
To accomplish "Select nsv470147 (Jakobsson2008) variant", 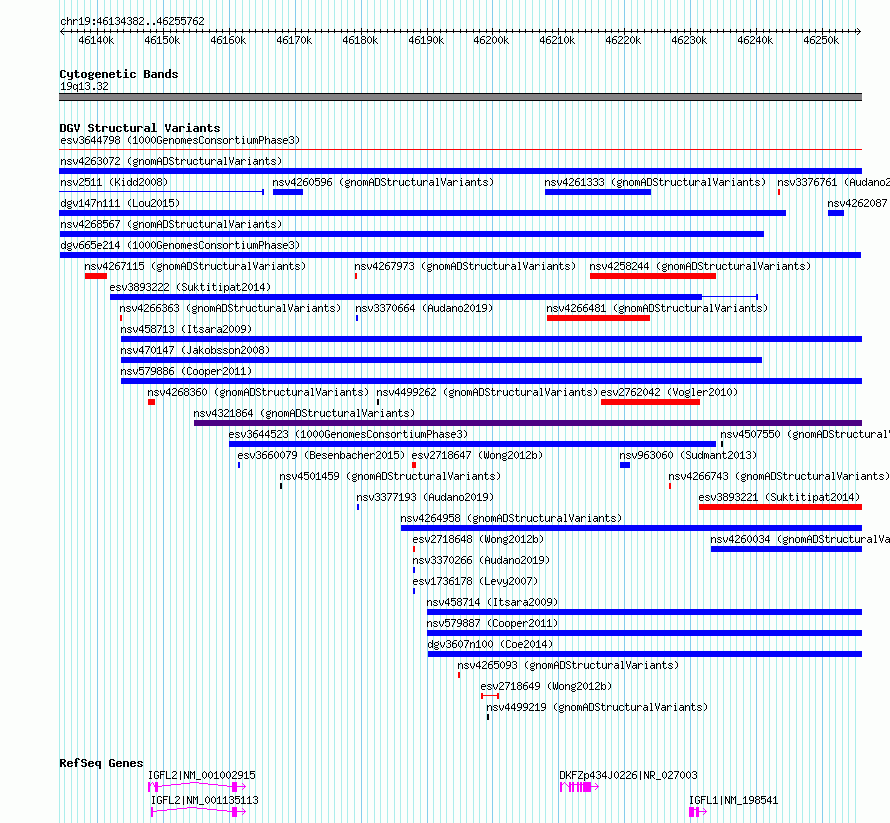I will click(x=195, y=350).
